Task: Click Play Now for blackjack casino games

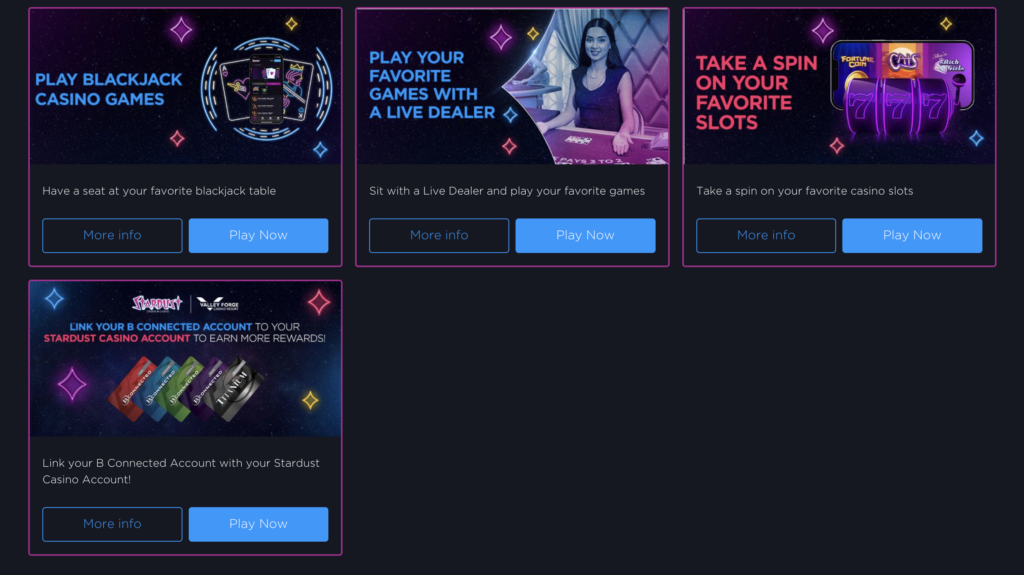Action: tap(258, 235)
